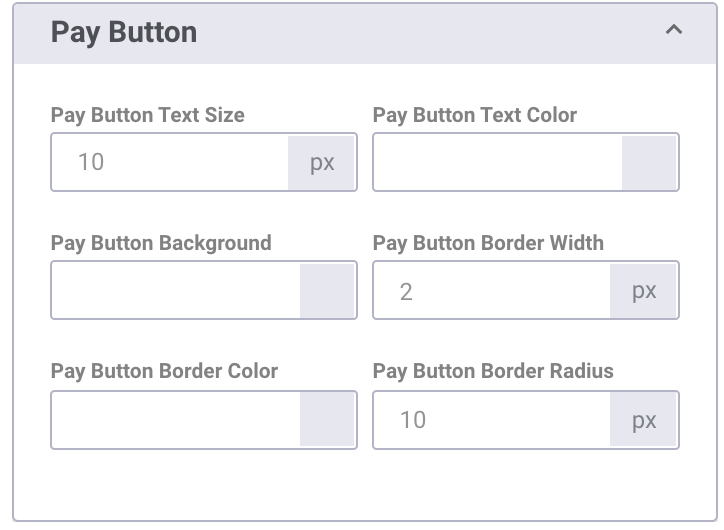Screen dimensions: 724x530
Task: Click the px unit beside Text Size
Action: 322,162
